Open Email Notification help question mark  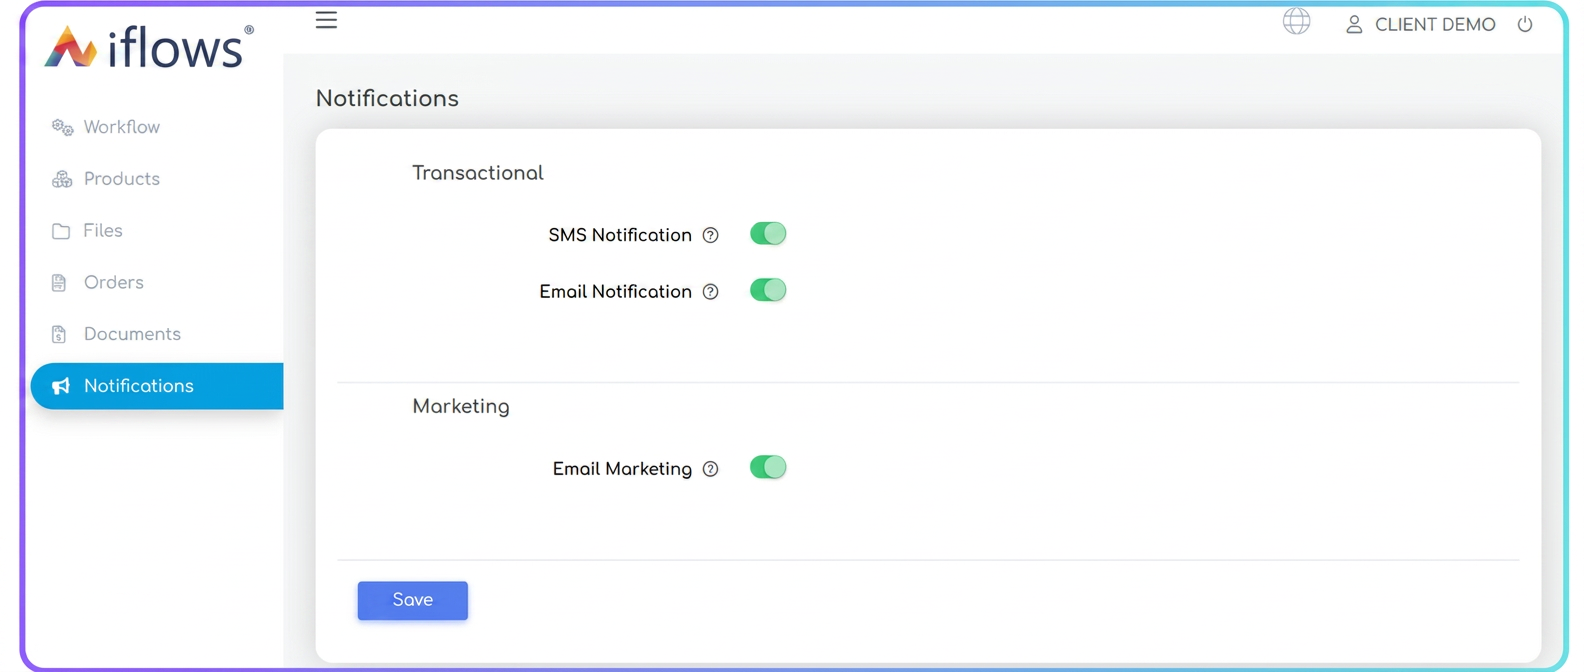coord(710,292)
